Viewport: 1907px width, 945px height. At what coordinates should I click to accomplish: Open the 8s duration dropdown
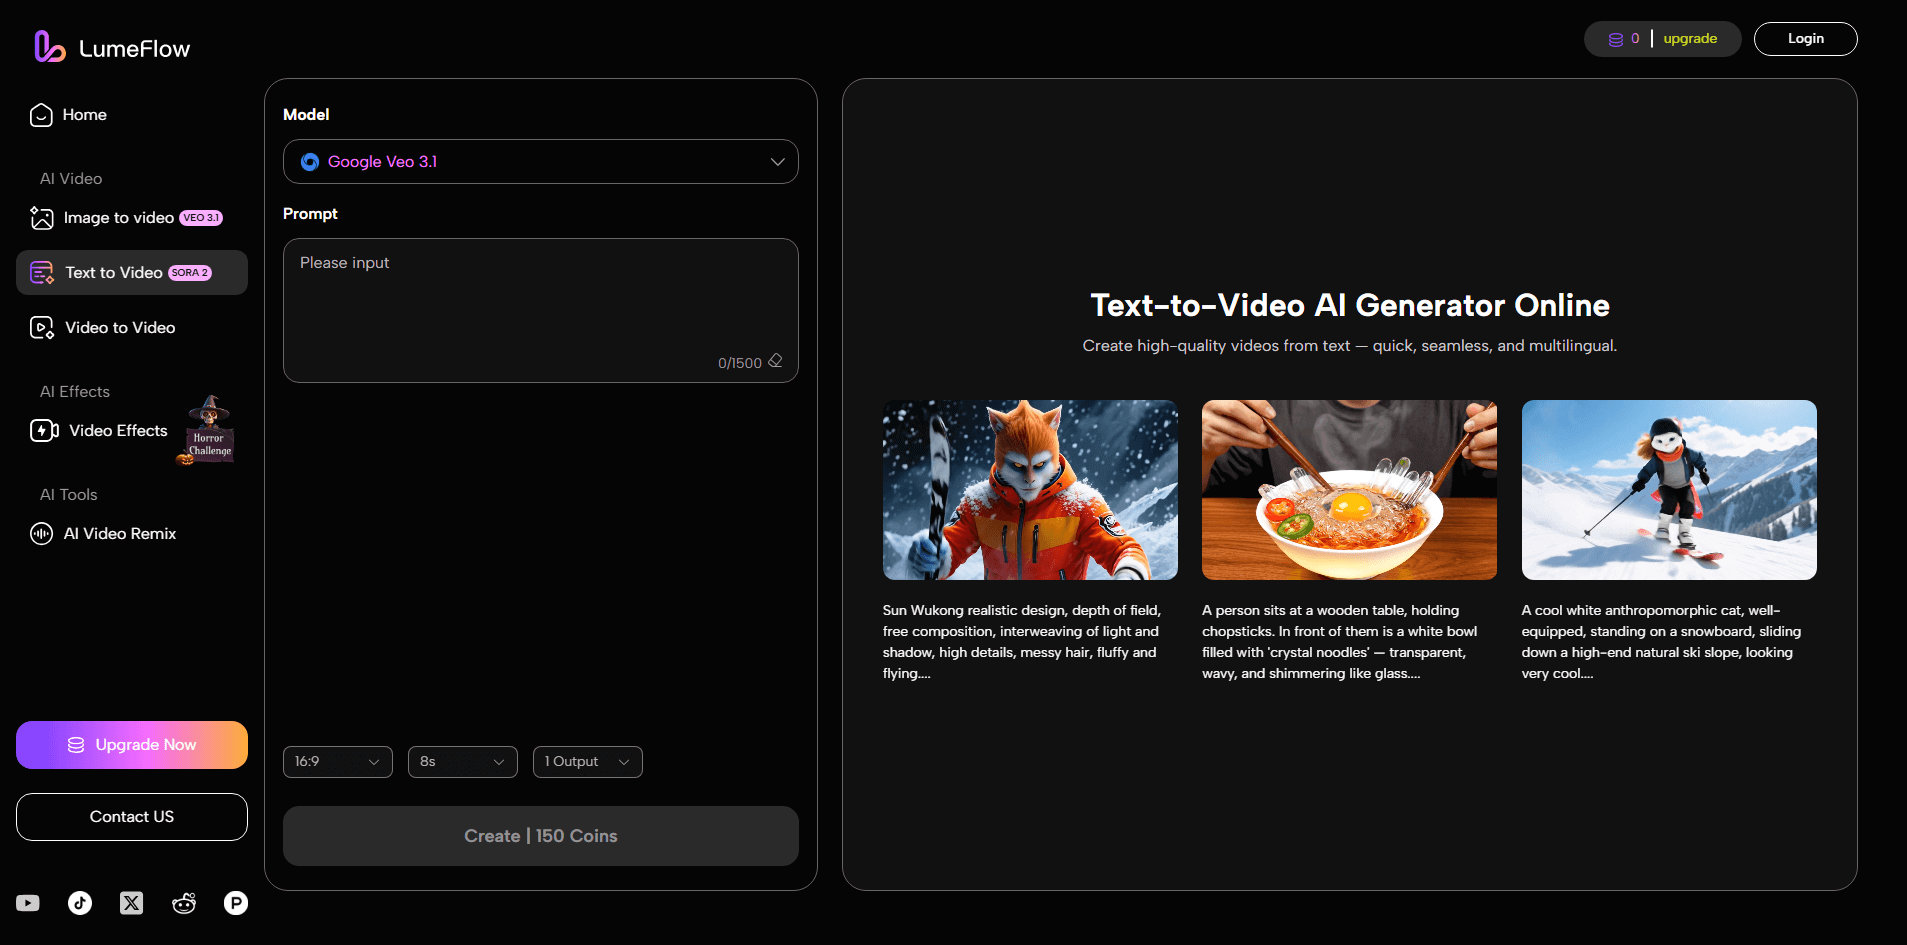pos(462,761)
